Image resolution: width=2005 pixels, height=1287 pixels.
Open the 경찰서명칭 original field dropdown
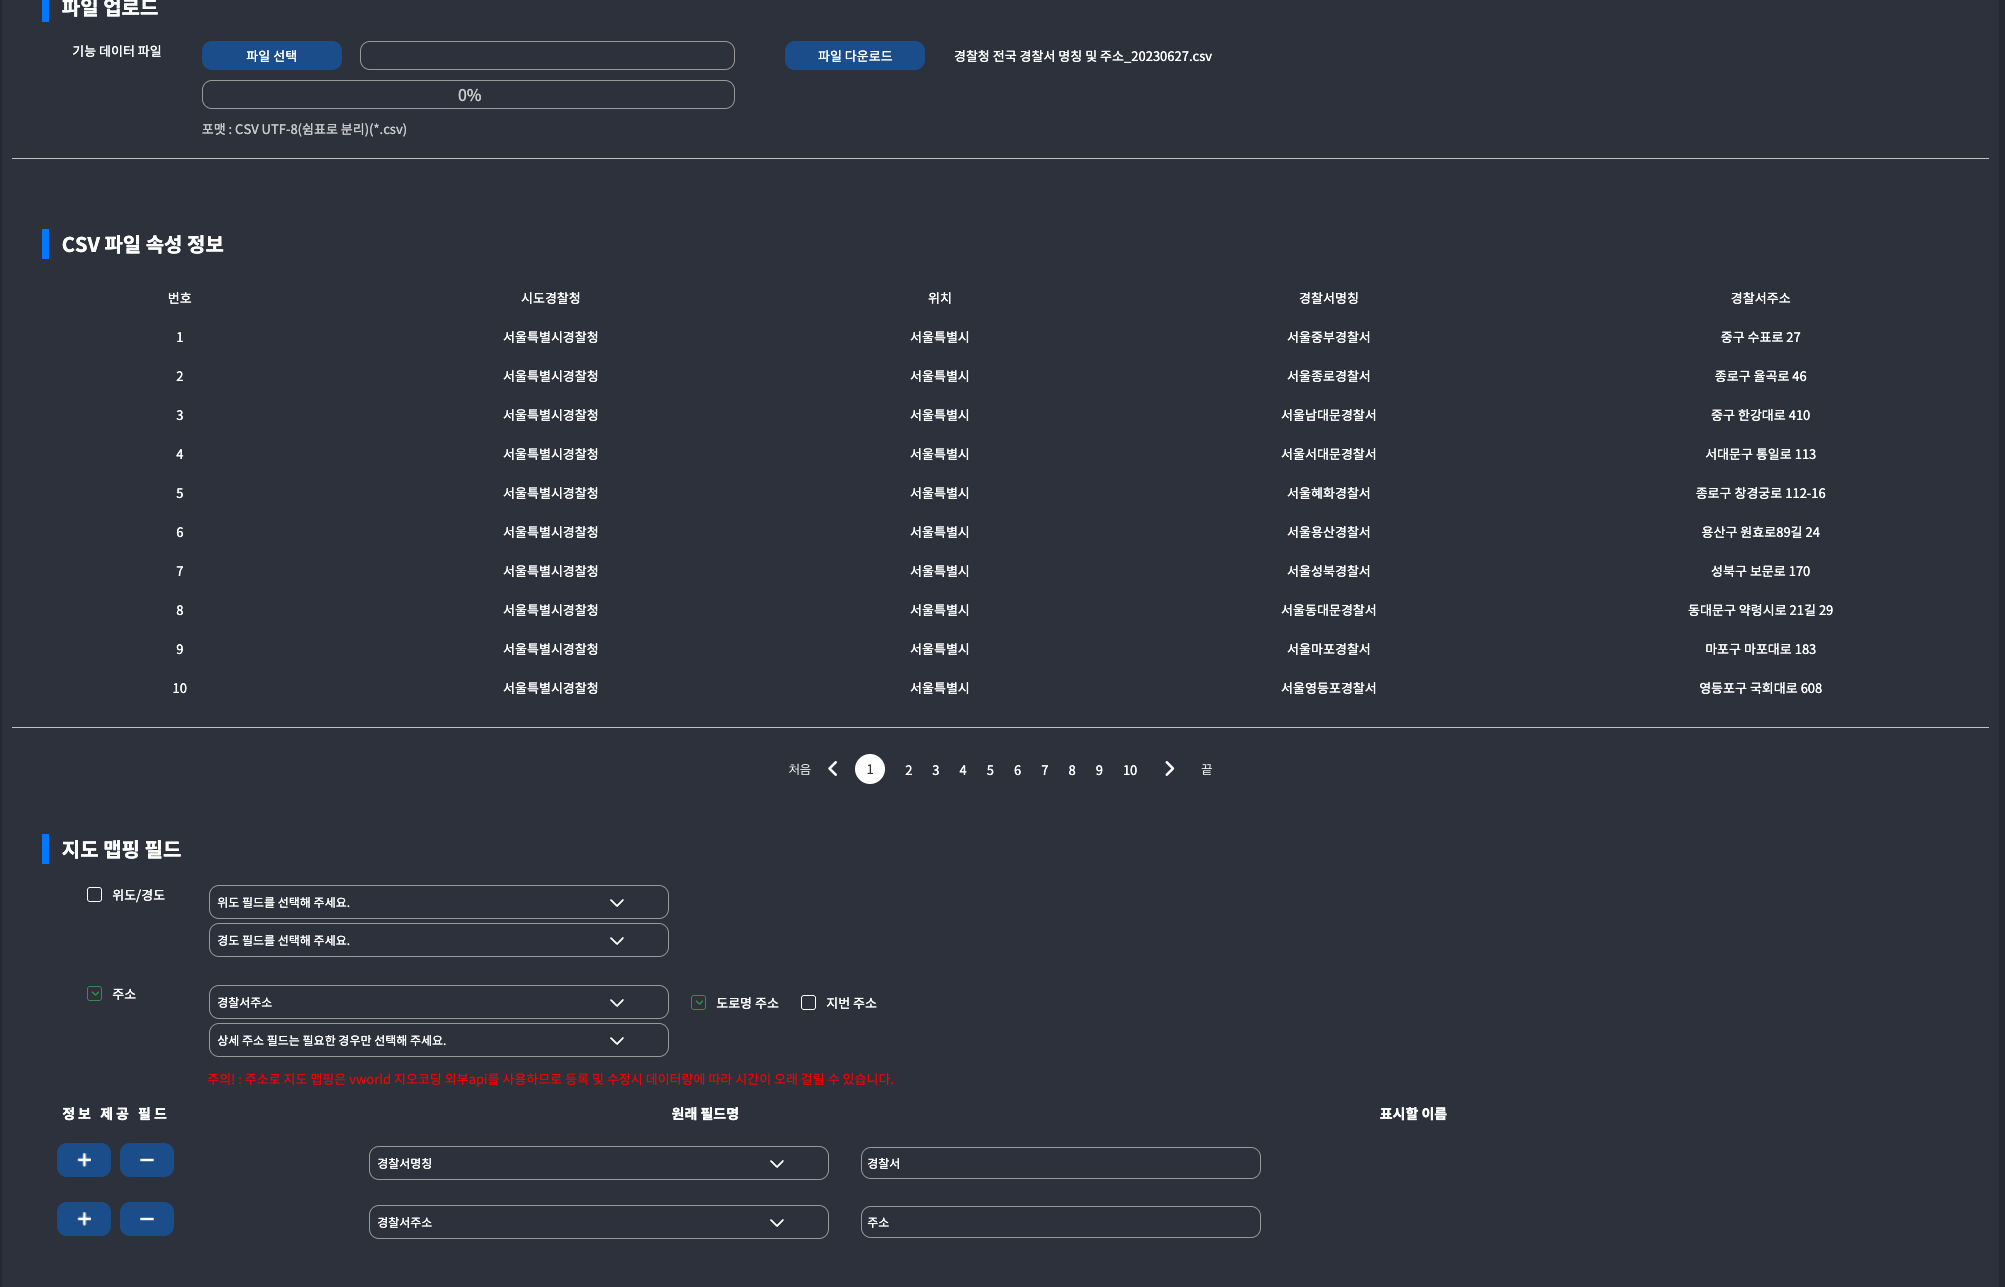click(x=598, y=1163)
